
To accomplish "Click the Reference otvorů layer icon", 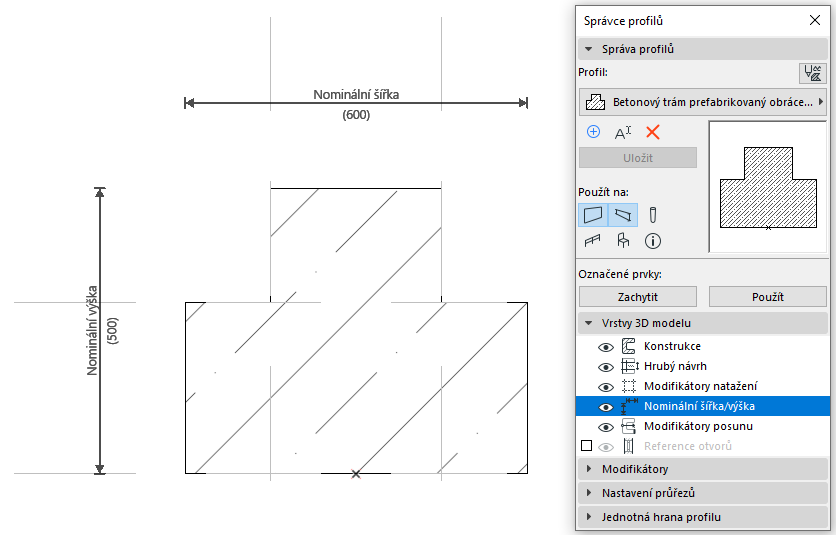I will pyautogui.click(x=629, y=446).
